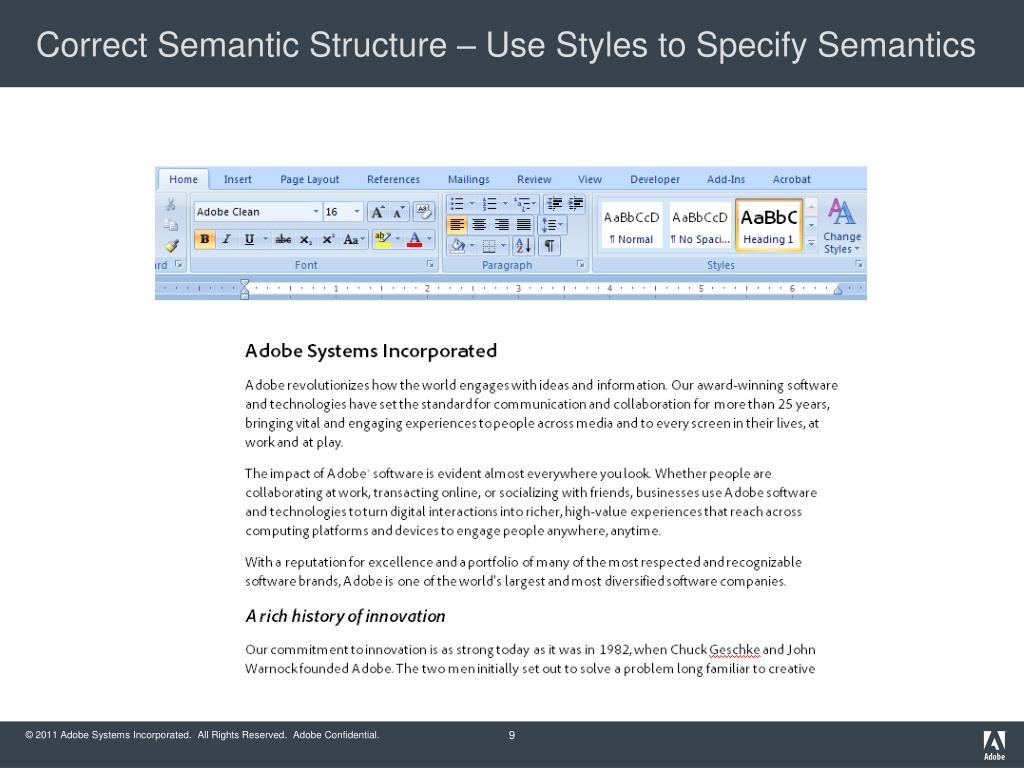
Task: Click the Shrink Font button
Action: (398, 212)
